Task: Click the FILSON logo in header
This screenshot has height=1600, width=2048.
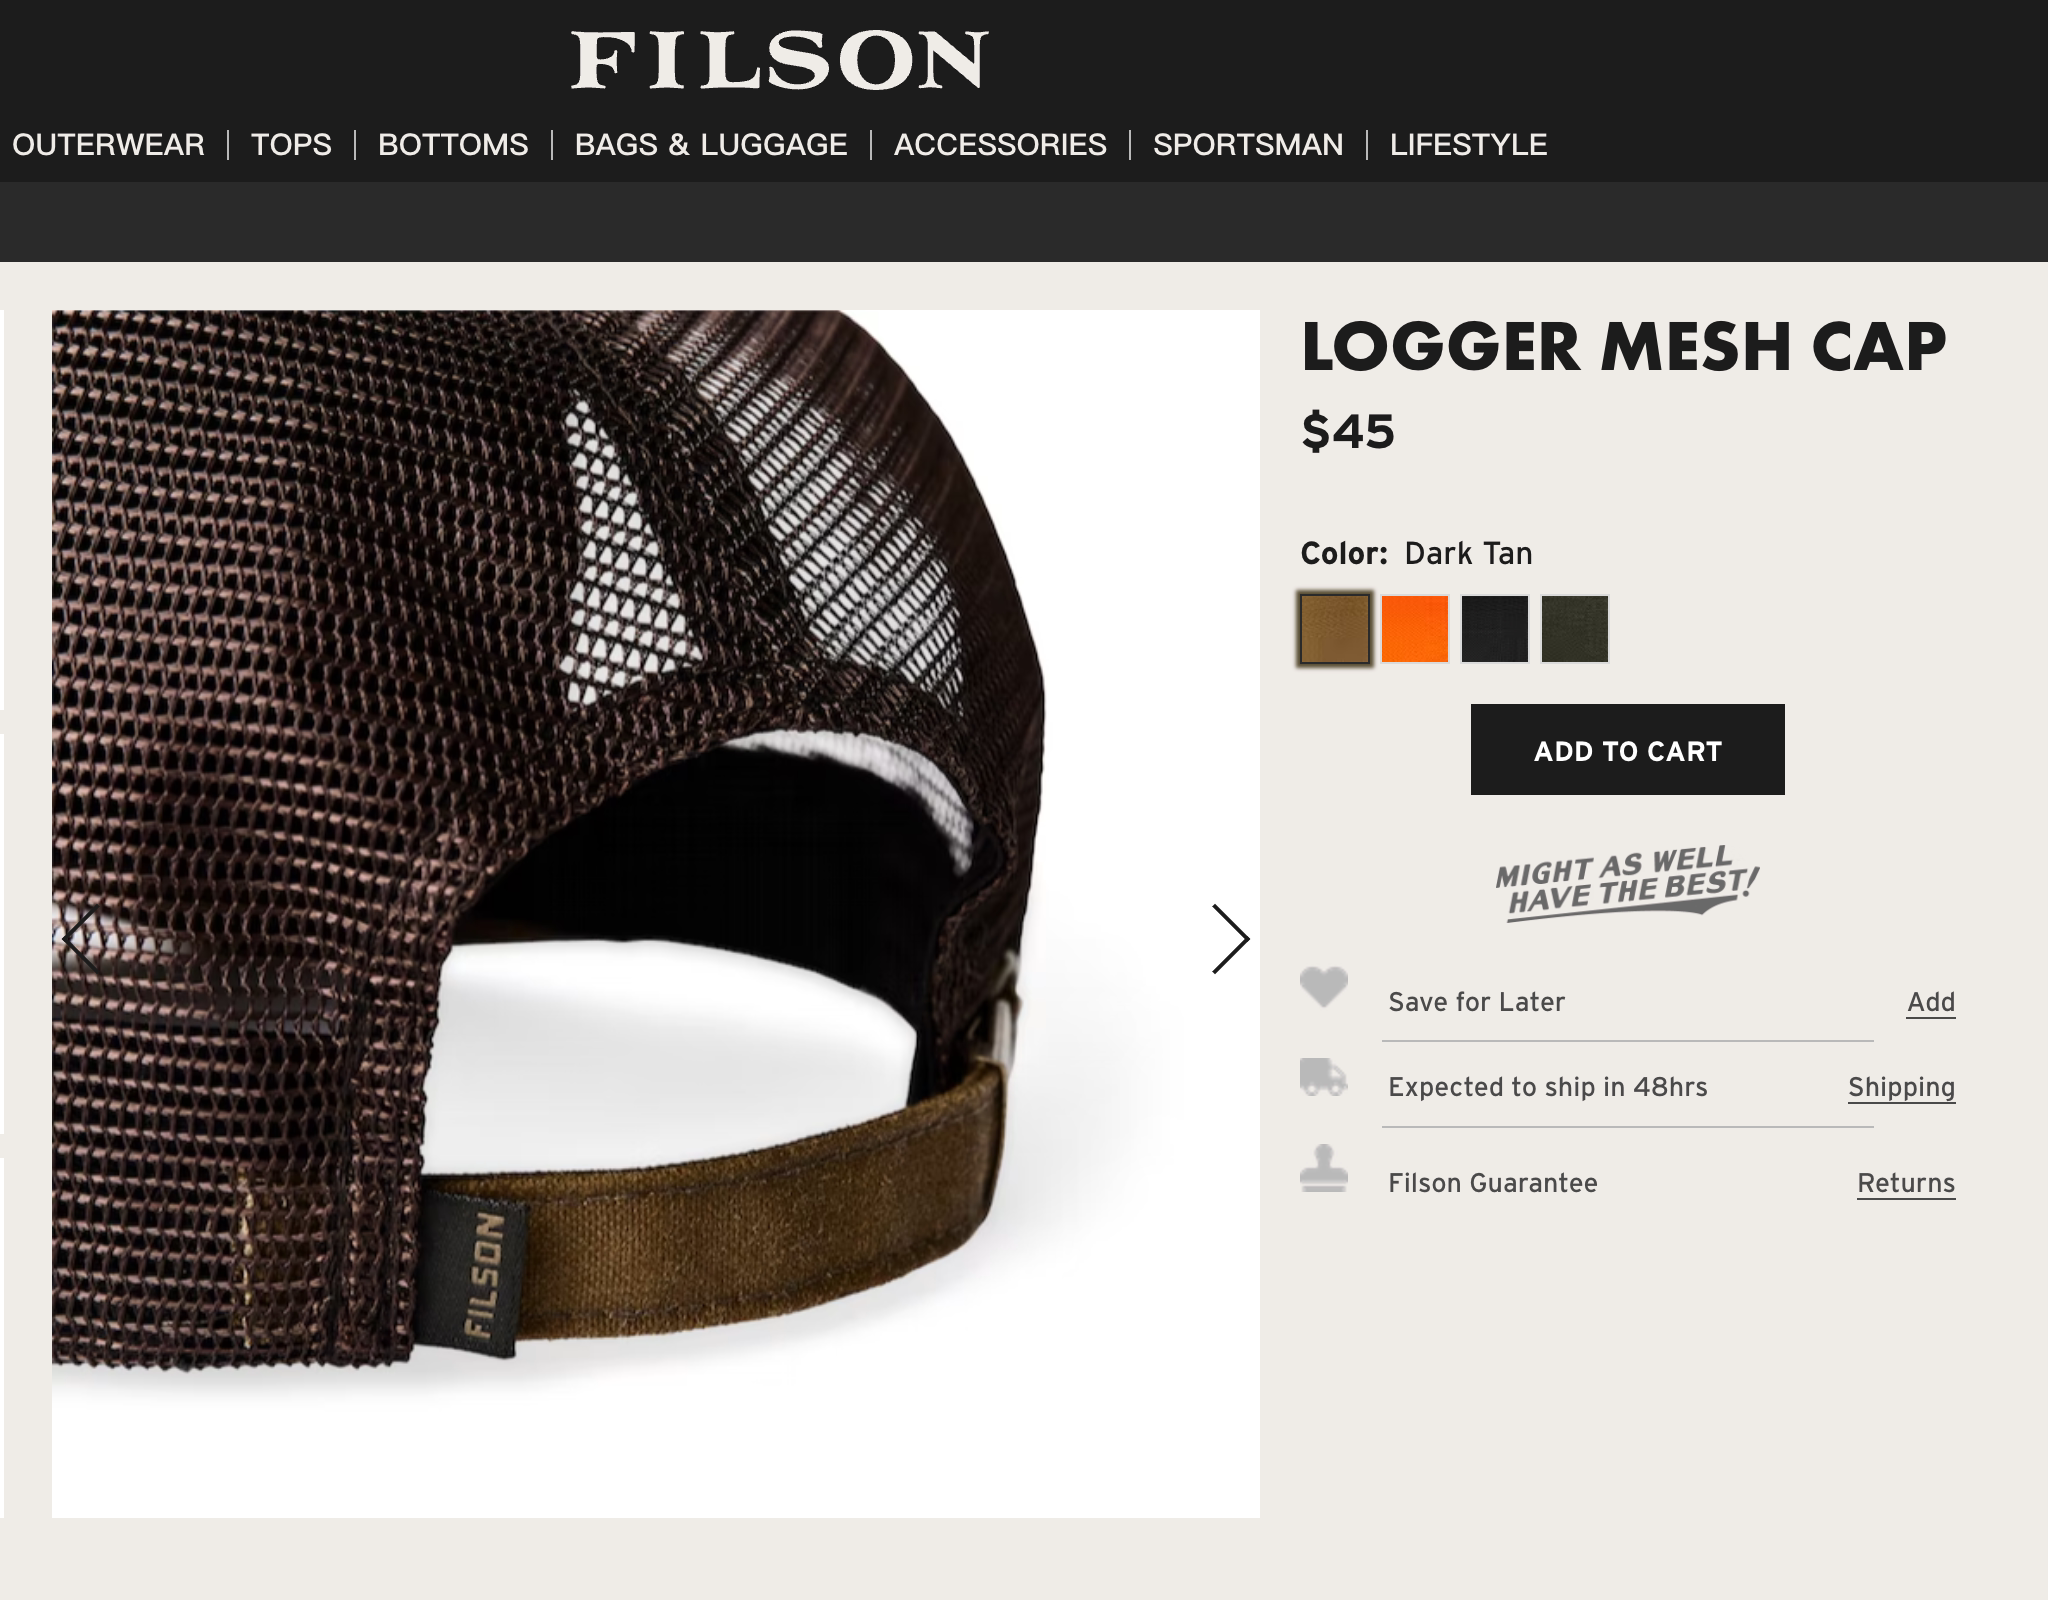Action: [x=780, y=60]
